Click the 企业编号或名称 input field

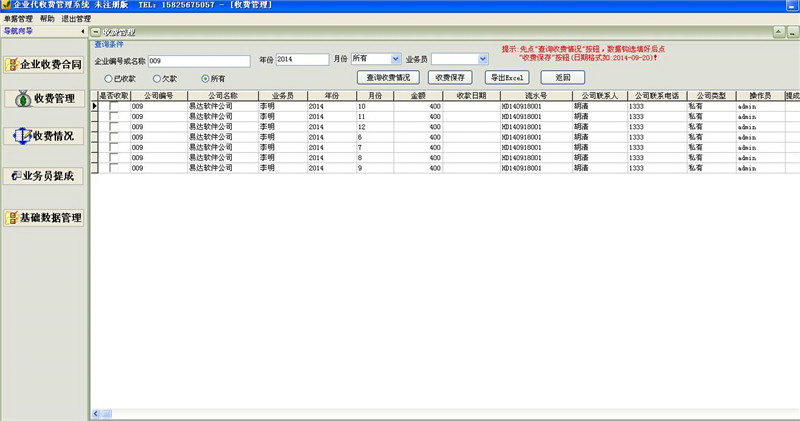tap(198, 60)
